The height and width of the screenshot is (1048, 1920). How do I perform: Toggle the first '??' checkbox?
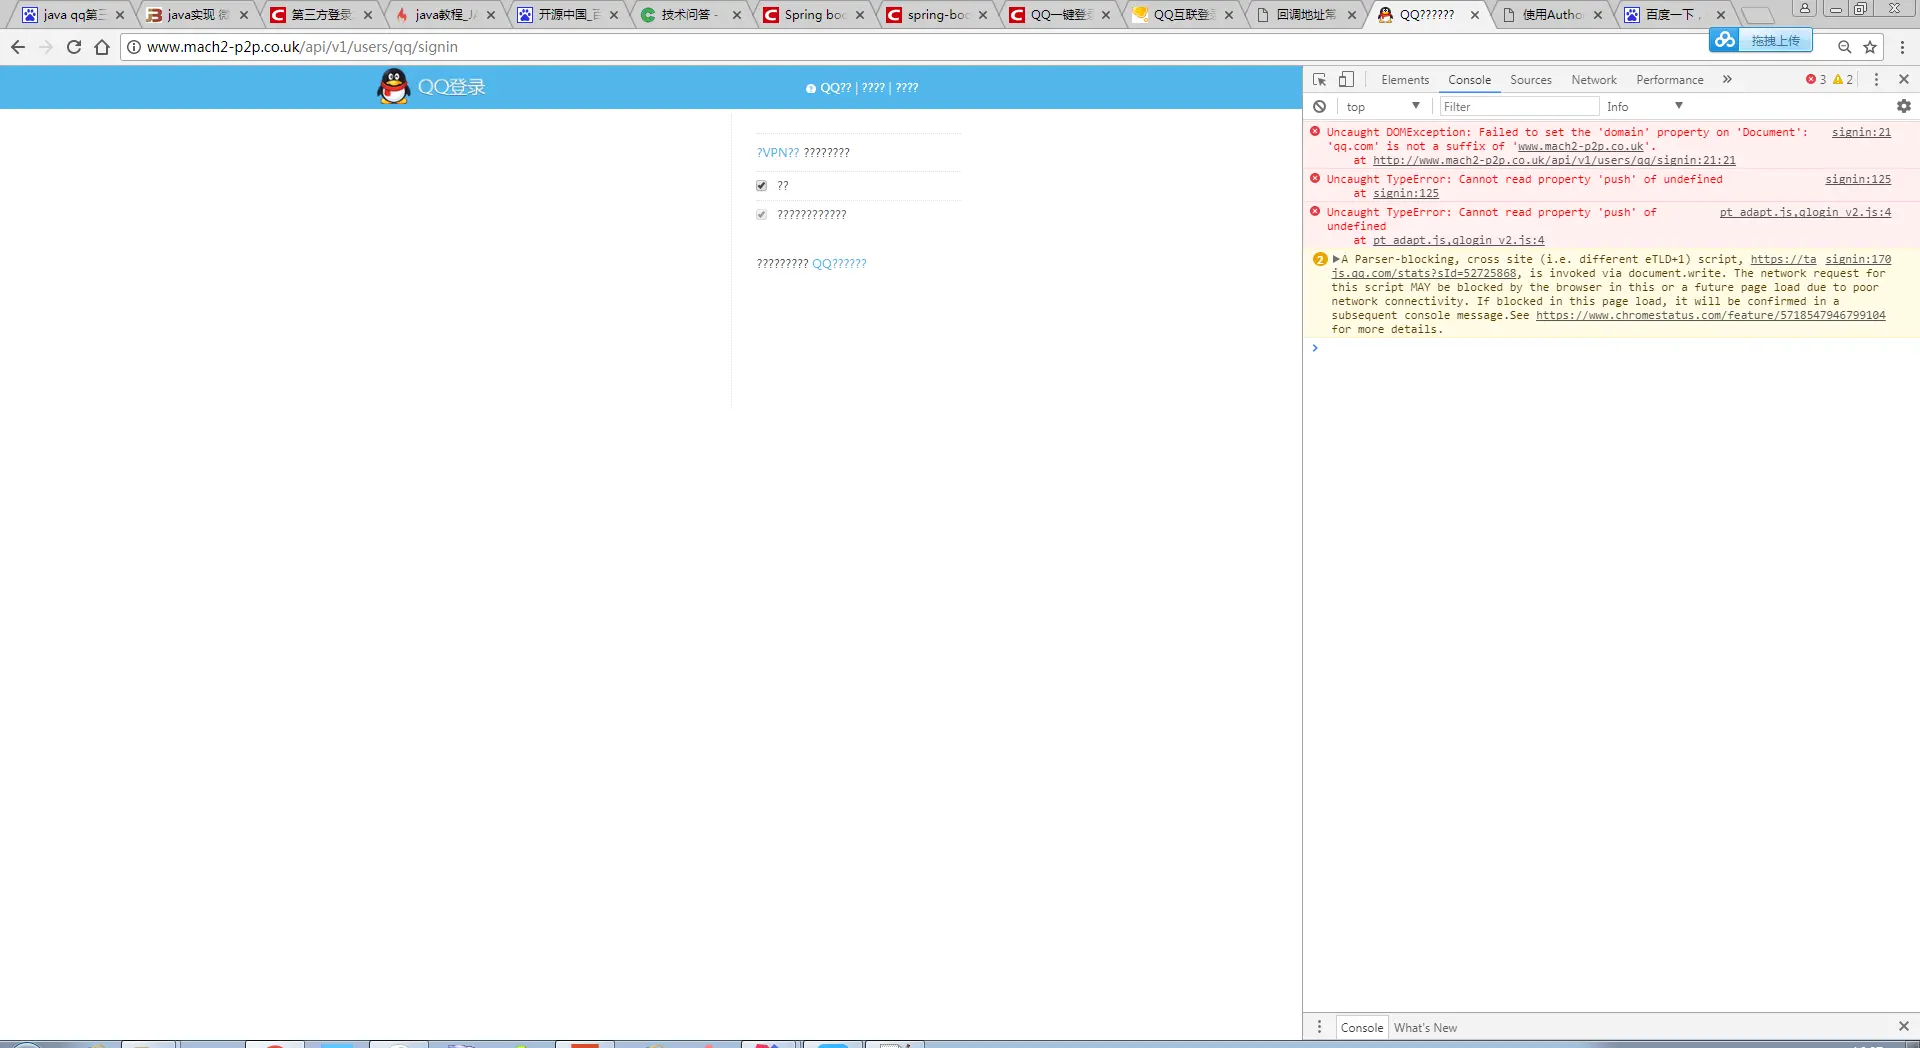761,186
